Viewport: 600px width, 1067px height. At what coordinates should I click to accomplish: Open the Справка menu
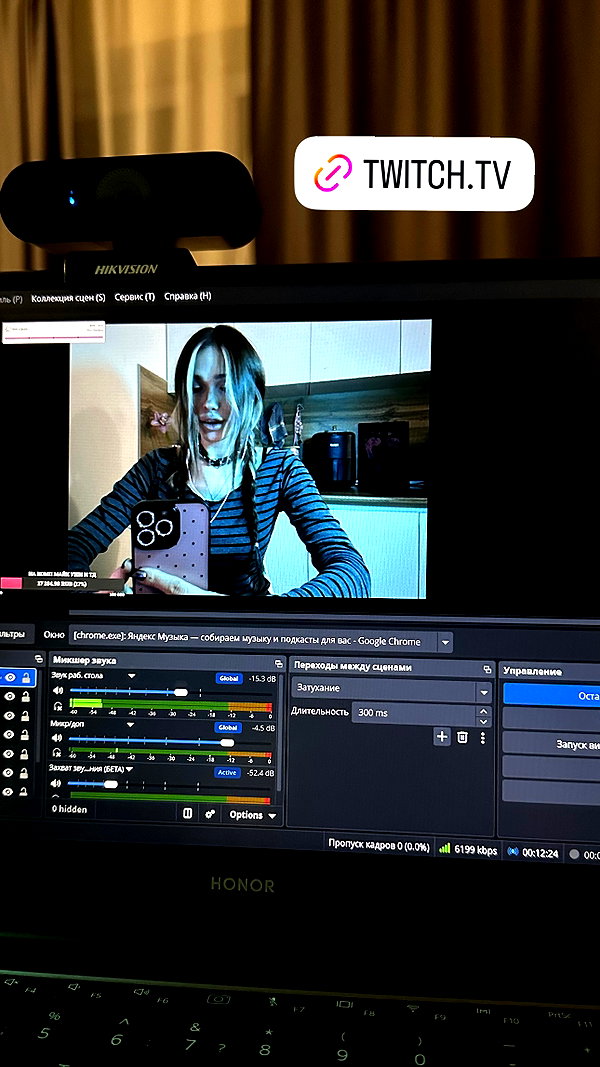(188, 296)
